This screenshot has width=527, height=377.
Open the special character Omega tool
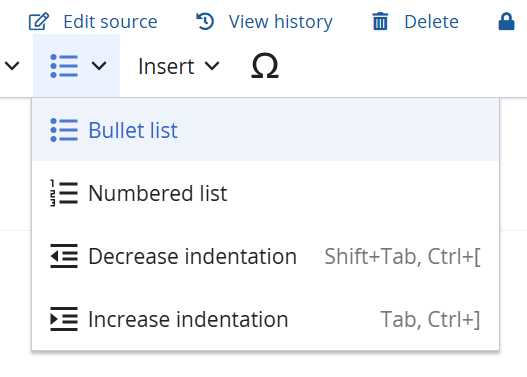click(265, 66)
